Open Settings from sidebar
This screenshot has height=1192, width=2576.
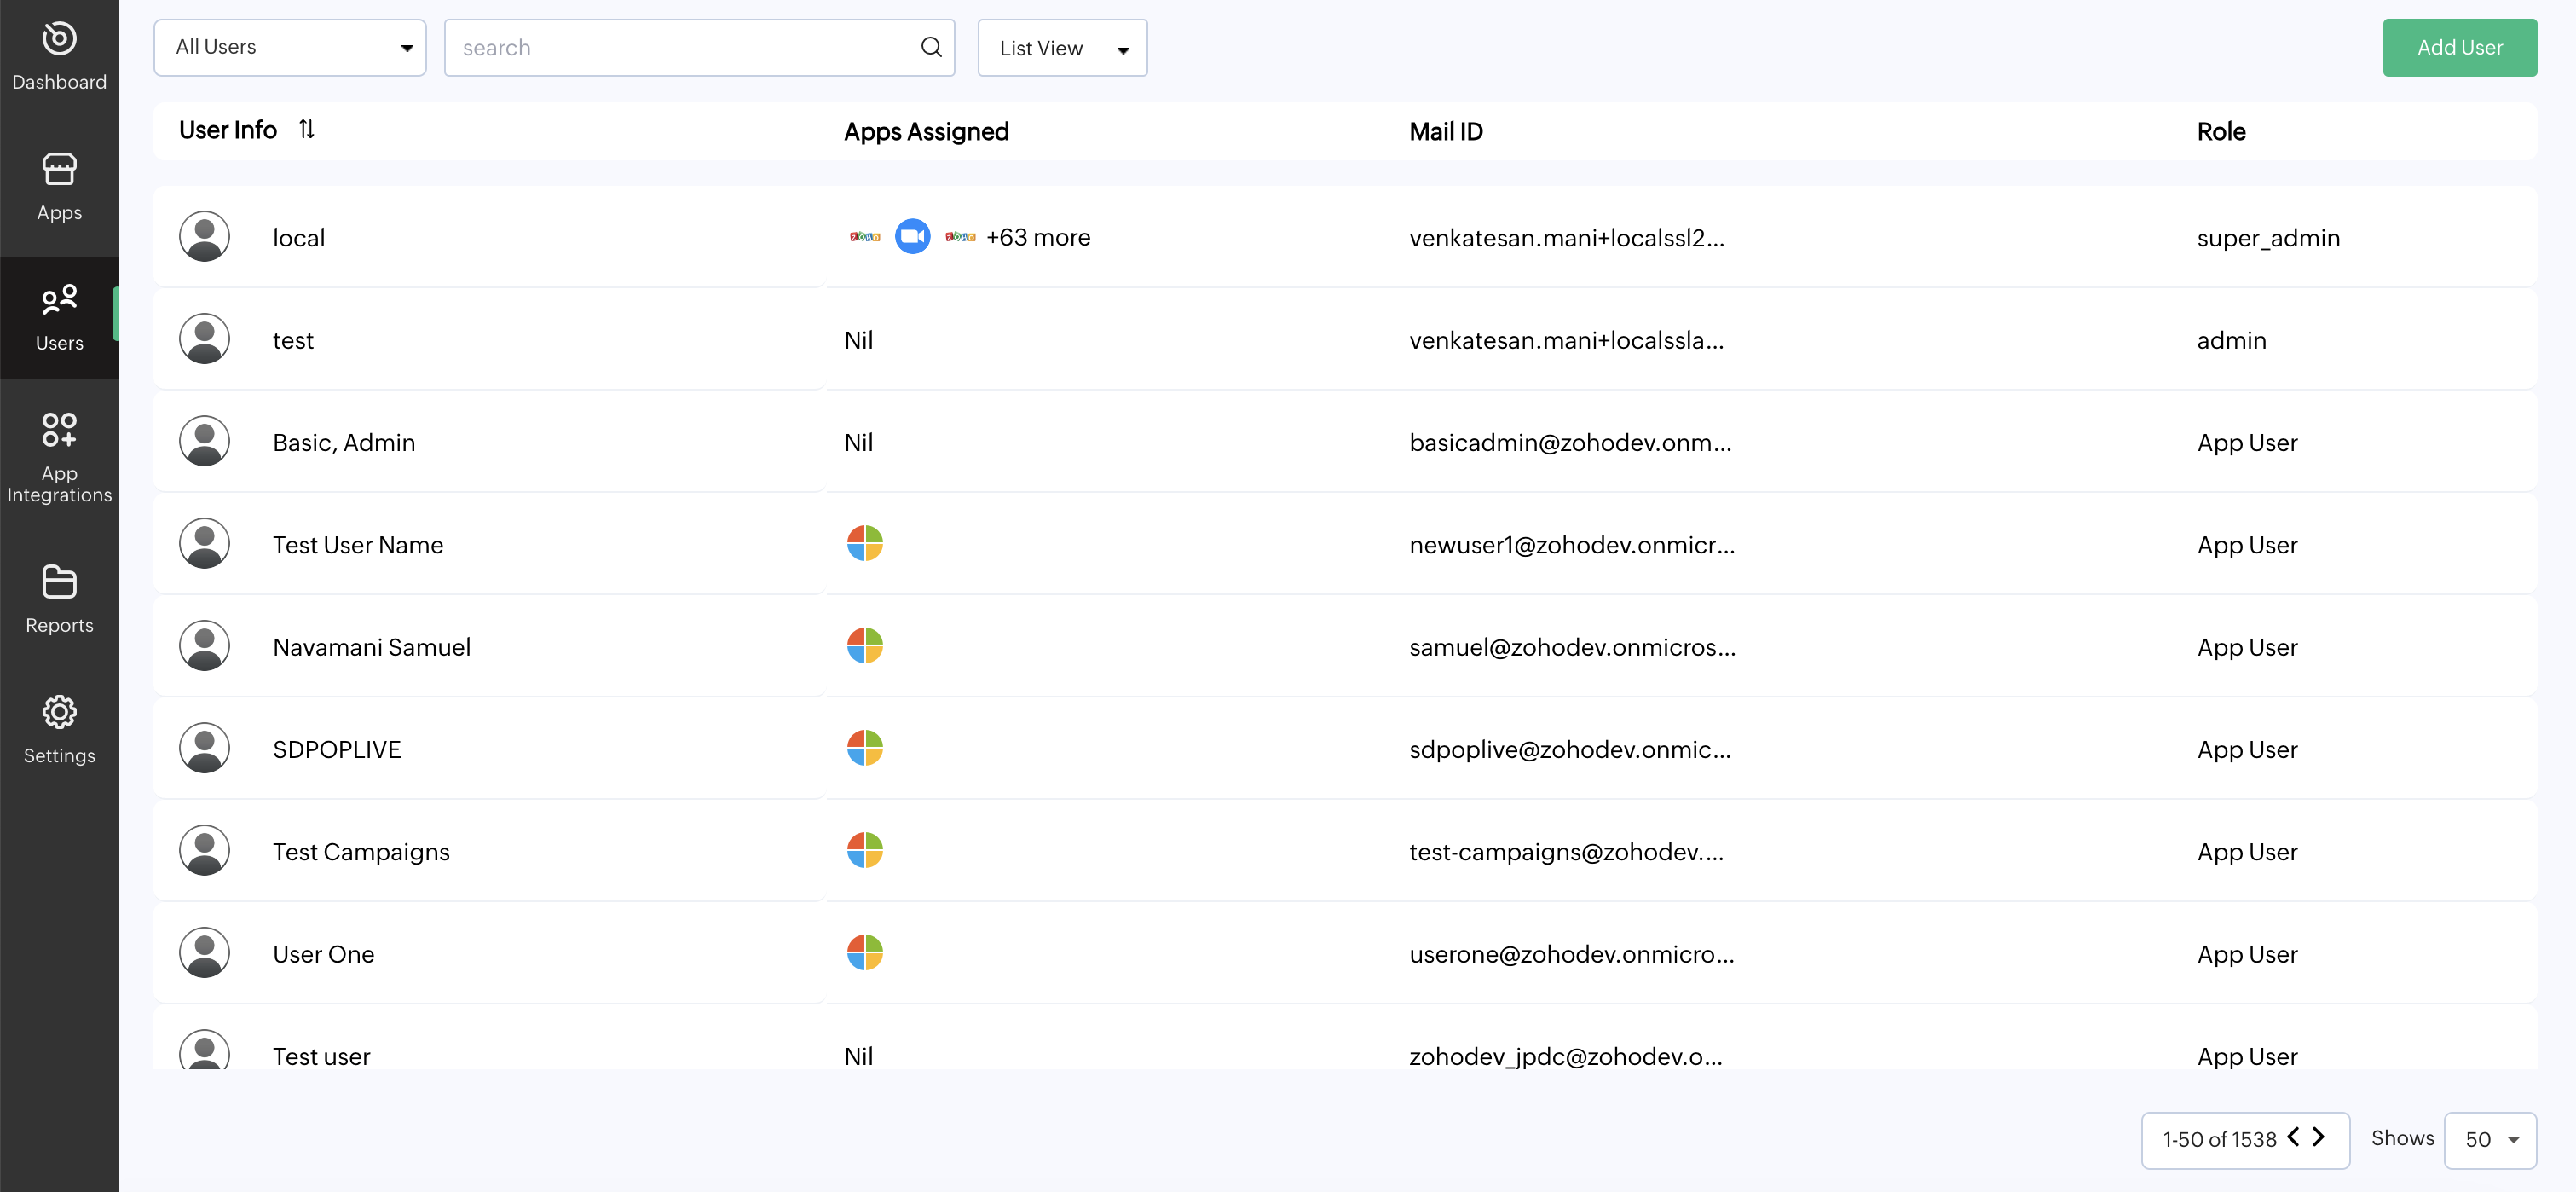[x=59, y=729]
